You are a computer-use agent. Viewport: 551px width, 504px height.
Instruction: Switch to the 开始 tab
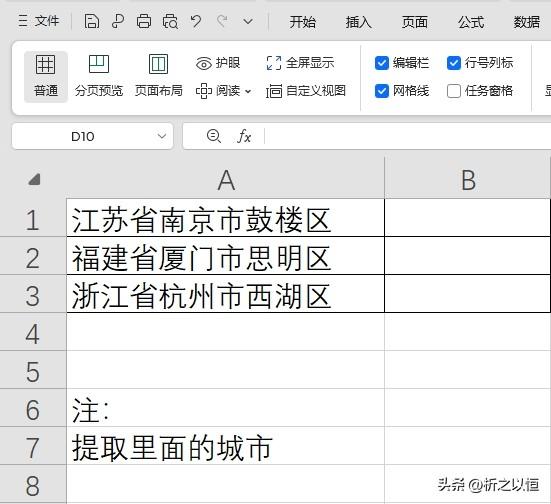tap(303, 22)
